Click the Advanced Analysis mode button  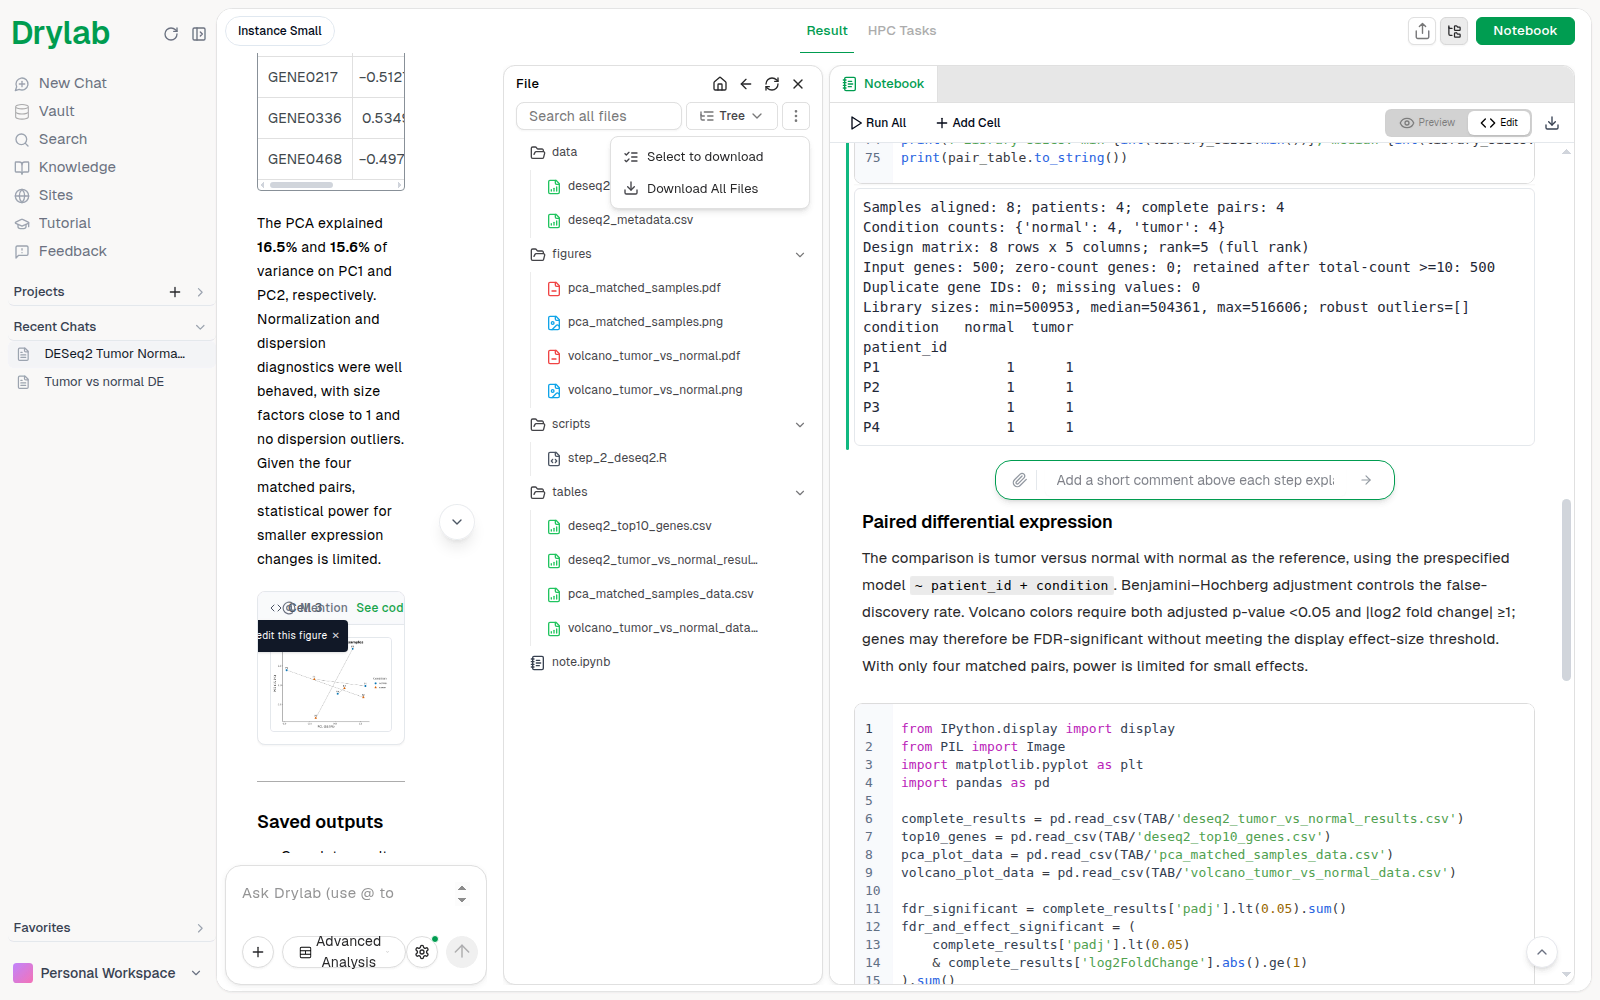pyautogui.click(x=343, y=952)
